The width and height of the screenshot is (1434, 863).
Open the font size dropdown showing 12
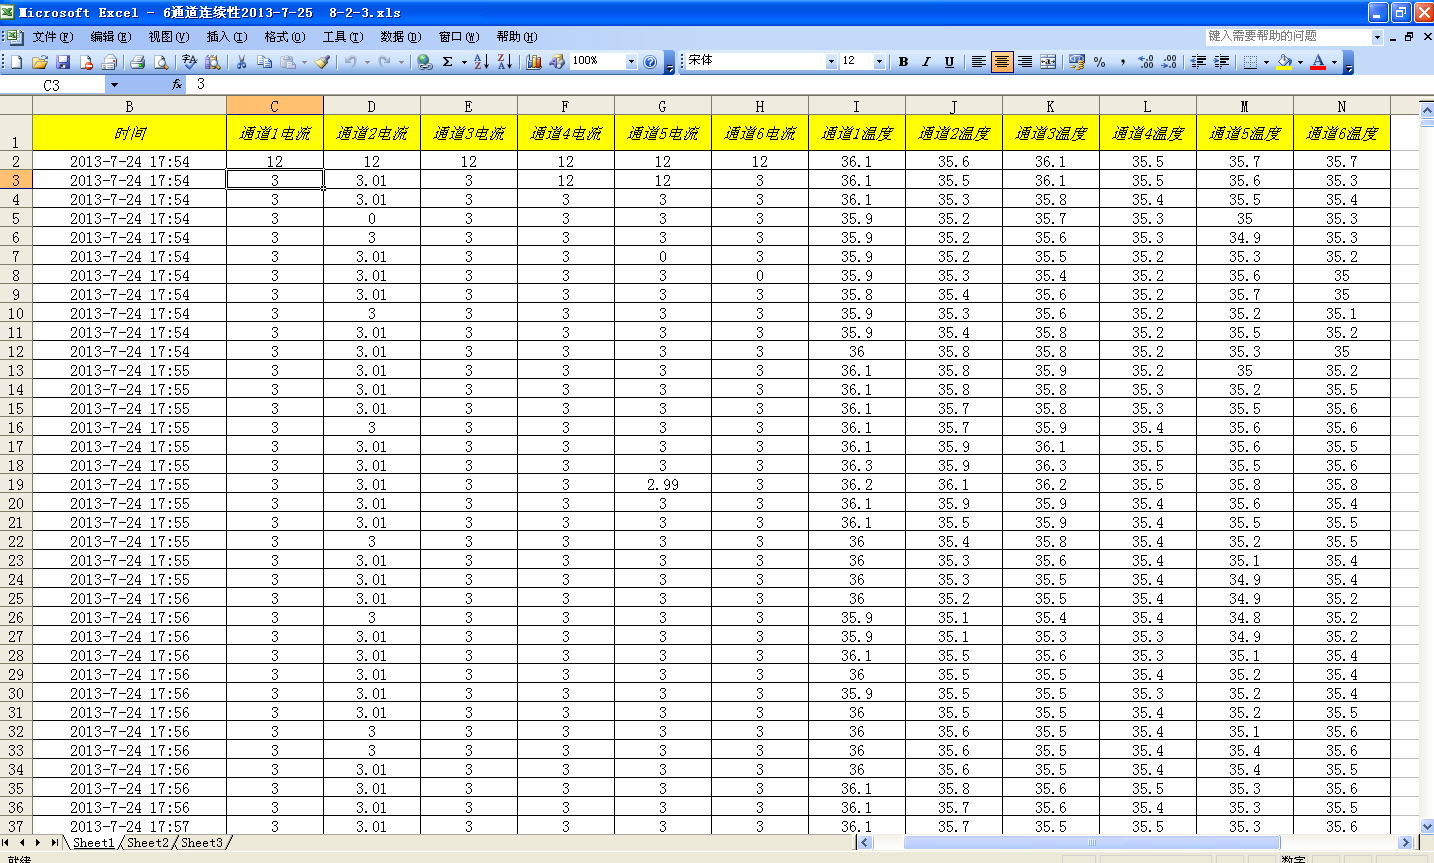coord(879,62)
